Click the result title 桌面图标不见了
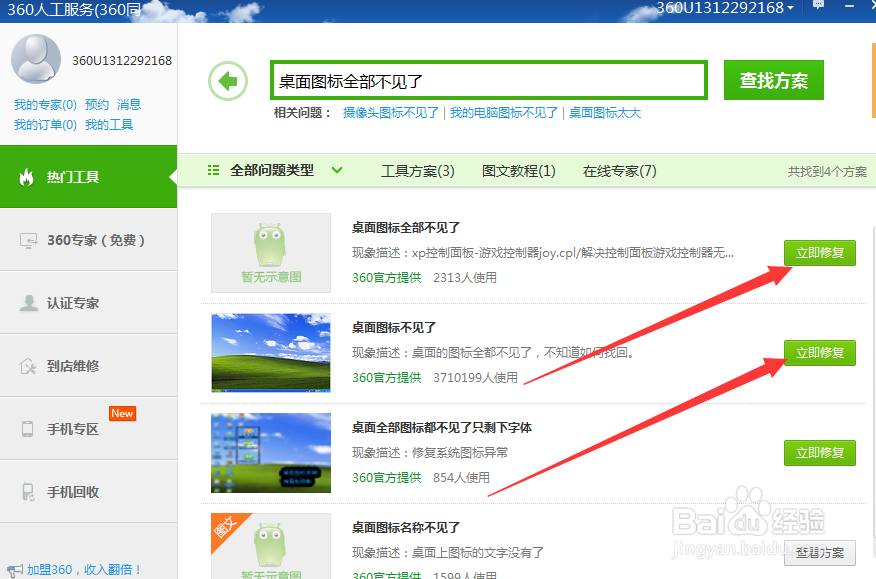Viewport: 876px width, 579px height. (x=393, y=328)
